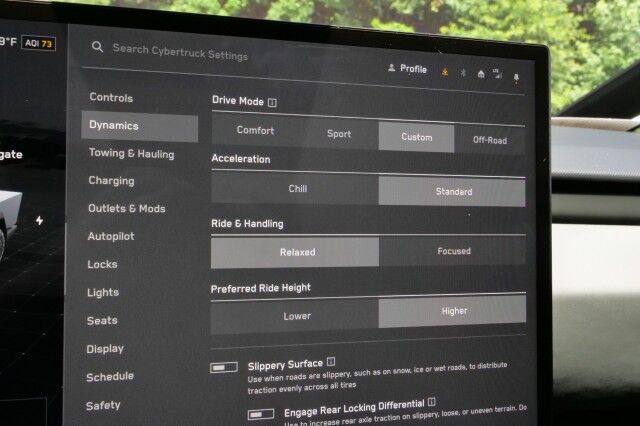Set Ride & Handling to Focused
The image size is (640, 426).
pos(452,251)
